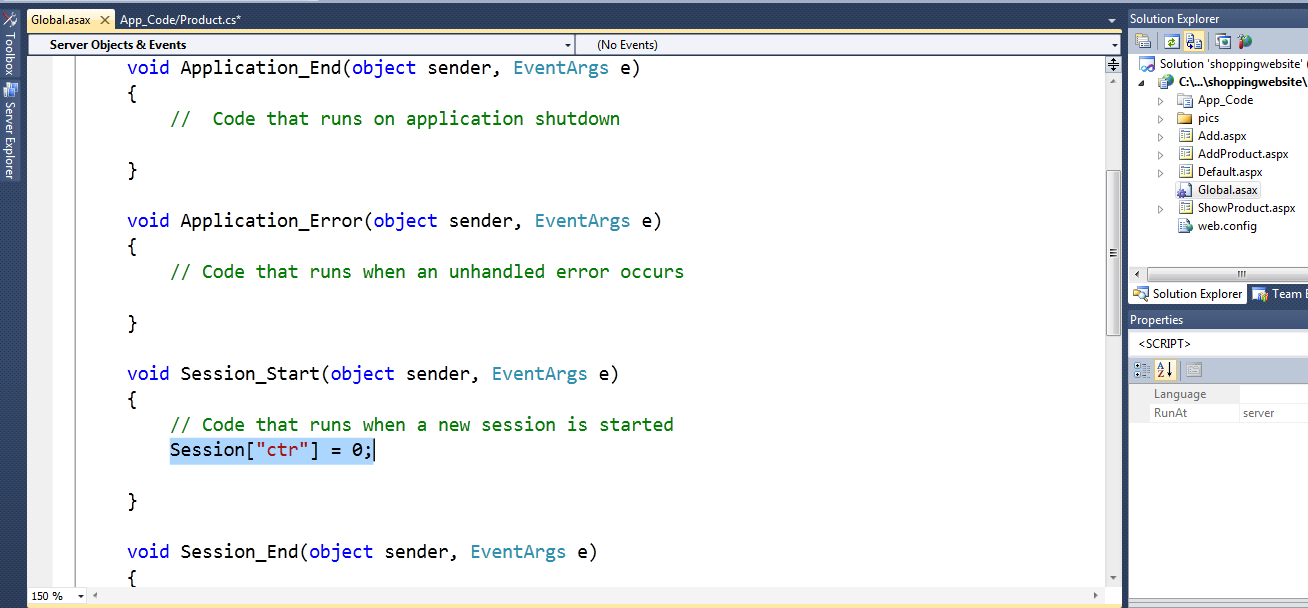Open the Properties icon in Solution Explorer toolbar
The height and width of the screenshot is (608, 1308).
click(x=1143, y=41)
